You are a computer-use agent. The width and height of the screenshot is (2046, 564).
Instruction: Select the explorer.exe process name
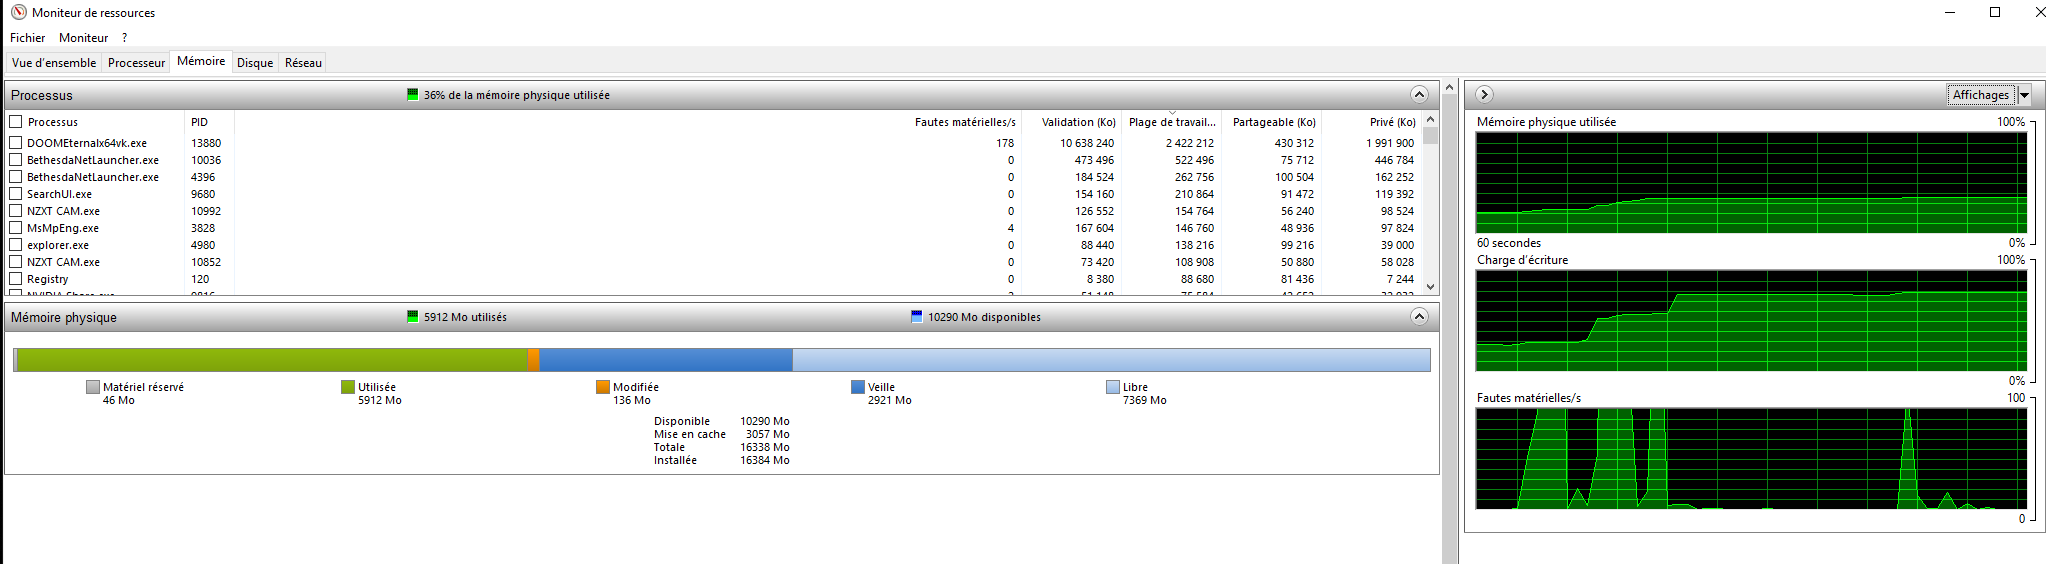58,245
